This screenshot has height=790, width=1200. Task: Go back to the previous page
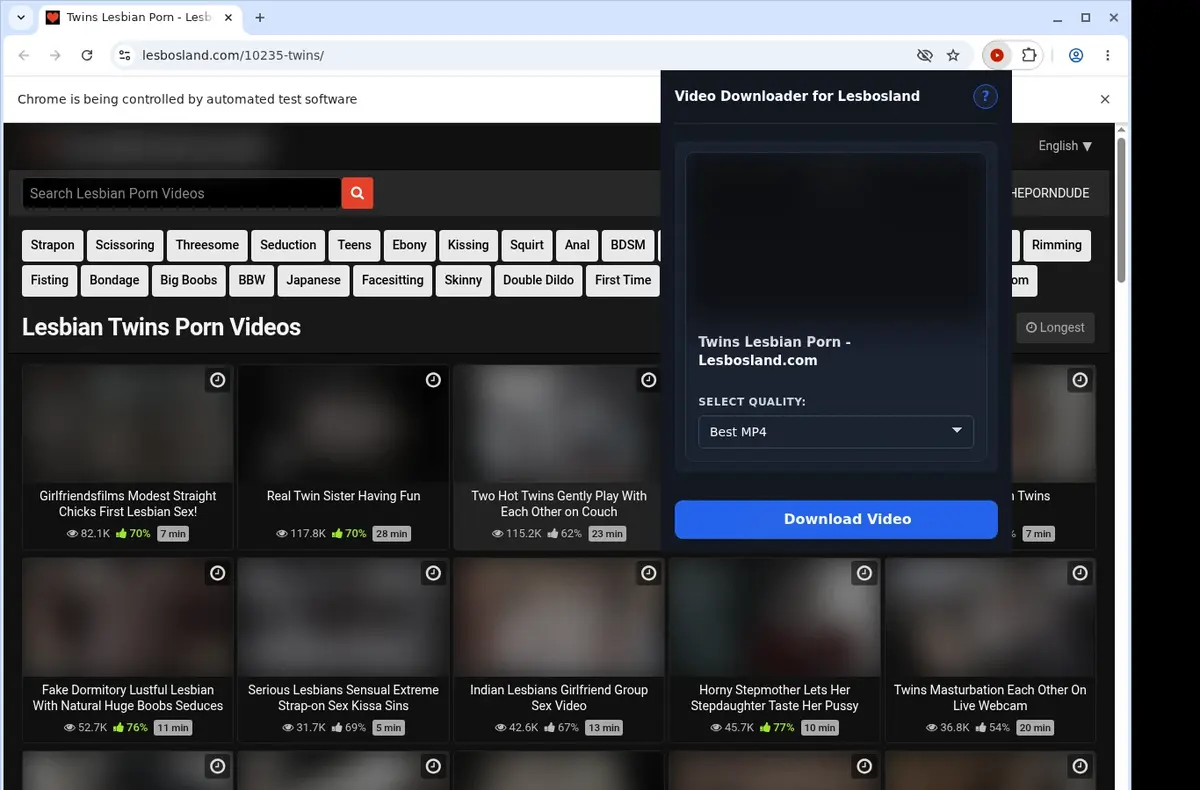point(24,56)
